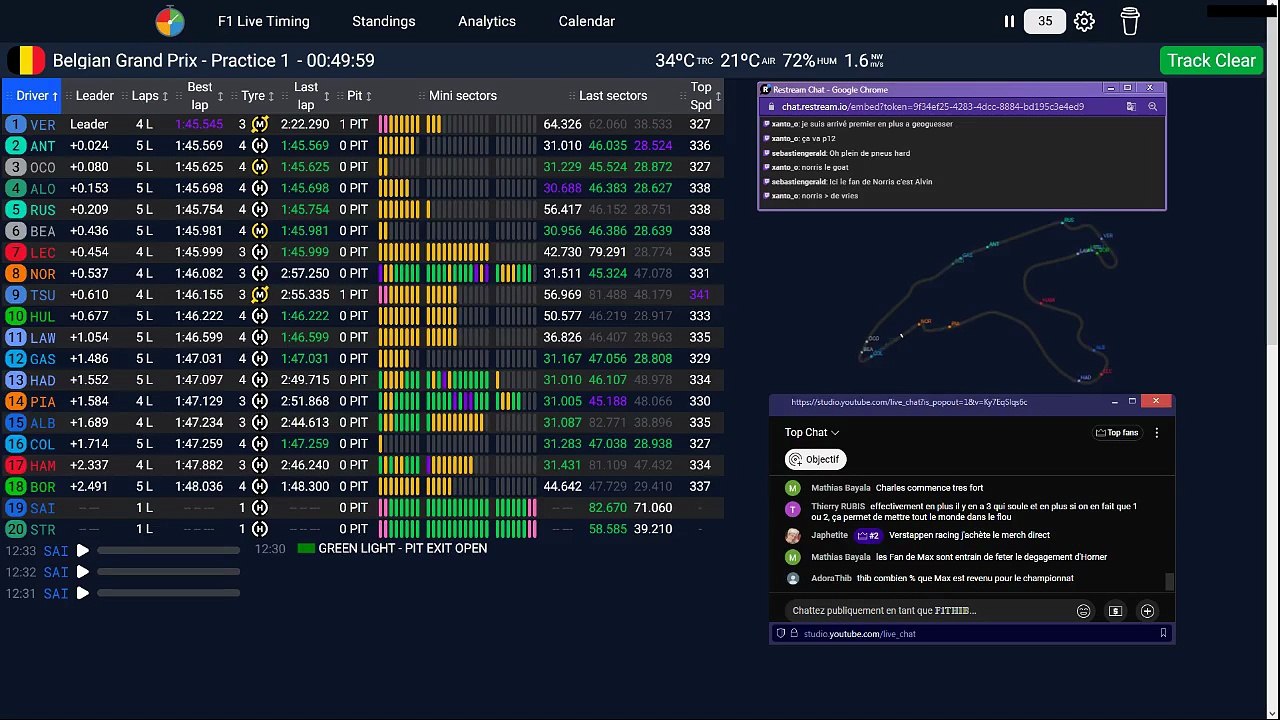Sort table by Top Spd column
1280x720 pixels.
point(701,96)
